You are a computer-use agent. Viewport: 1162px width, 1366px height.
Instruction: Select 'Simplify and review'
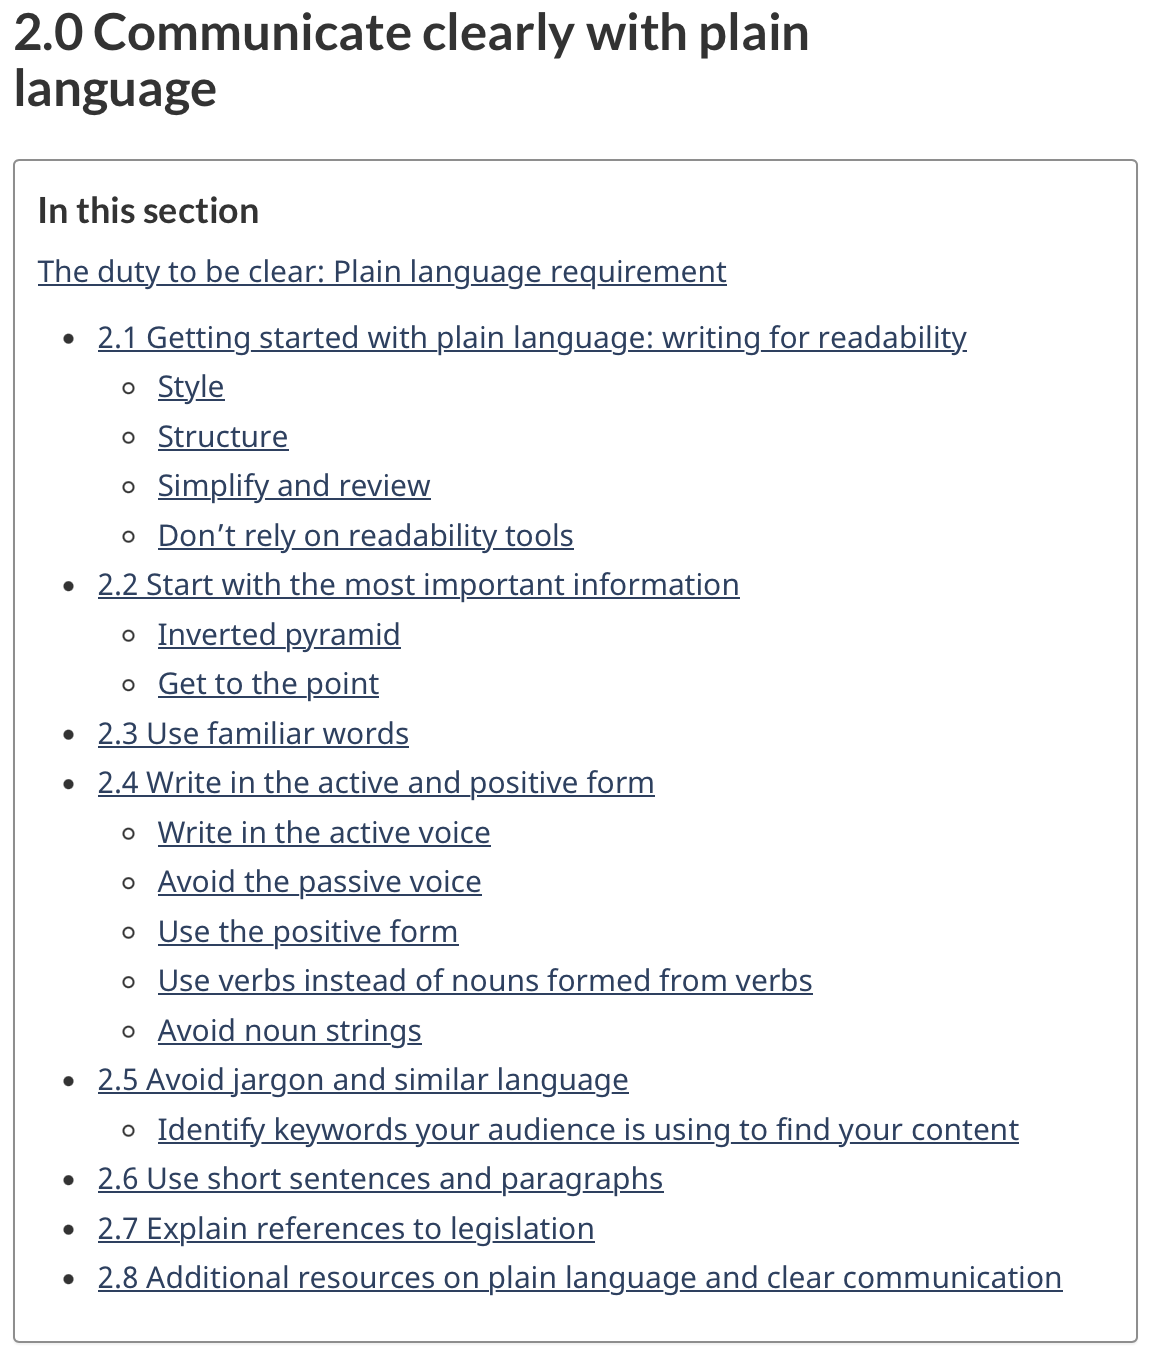293,485
